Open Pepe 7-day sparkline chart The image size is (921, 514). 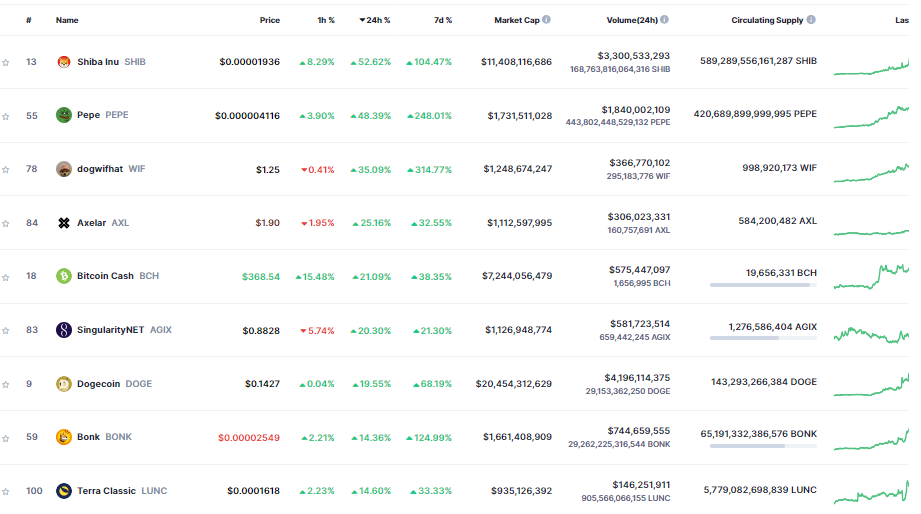(x=871, y=117)
